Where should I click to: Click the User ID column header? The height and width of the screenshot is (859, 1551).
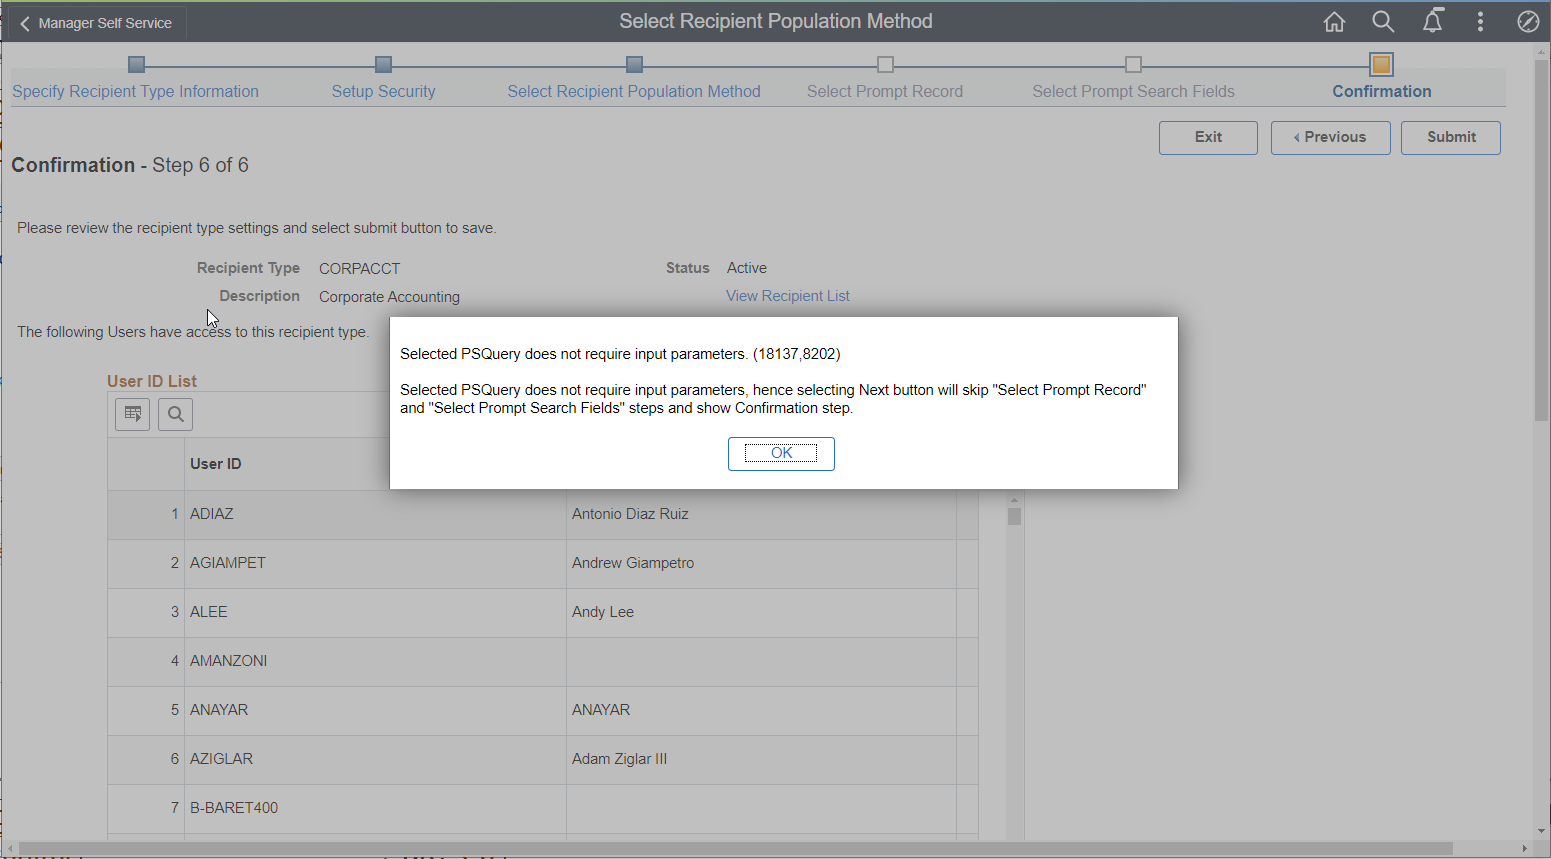375,464
